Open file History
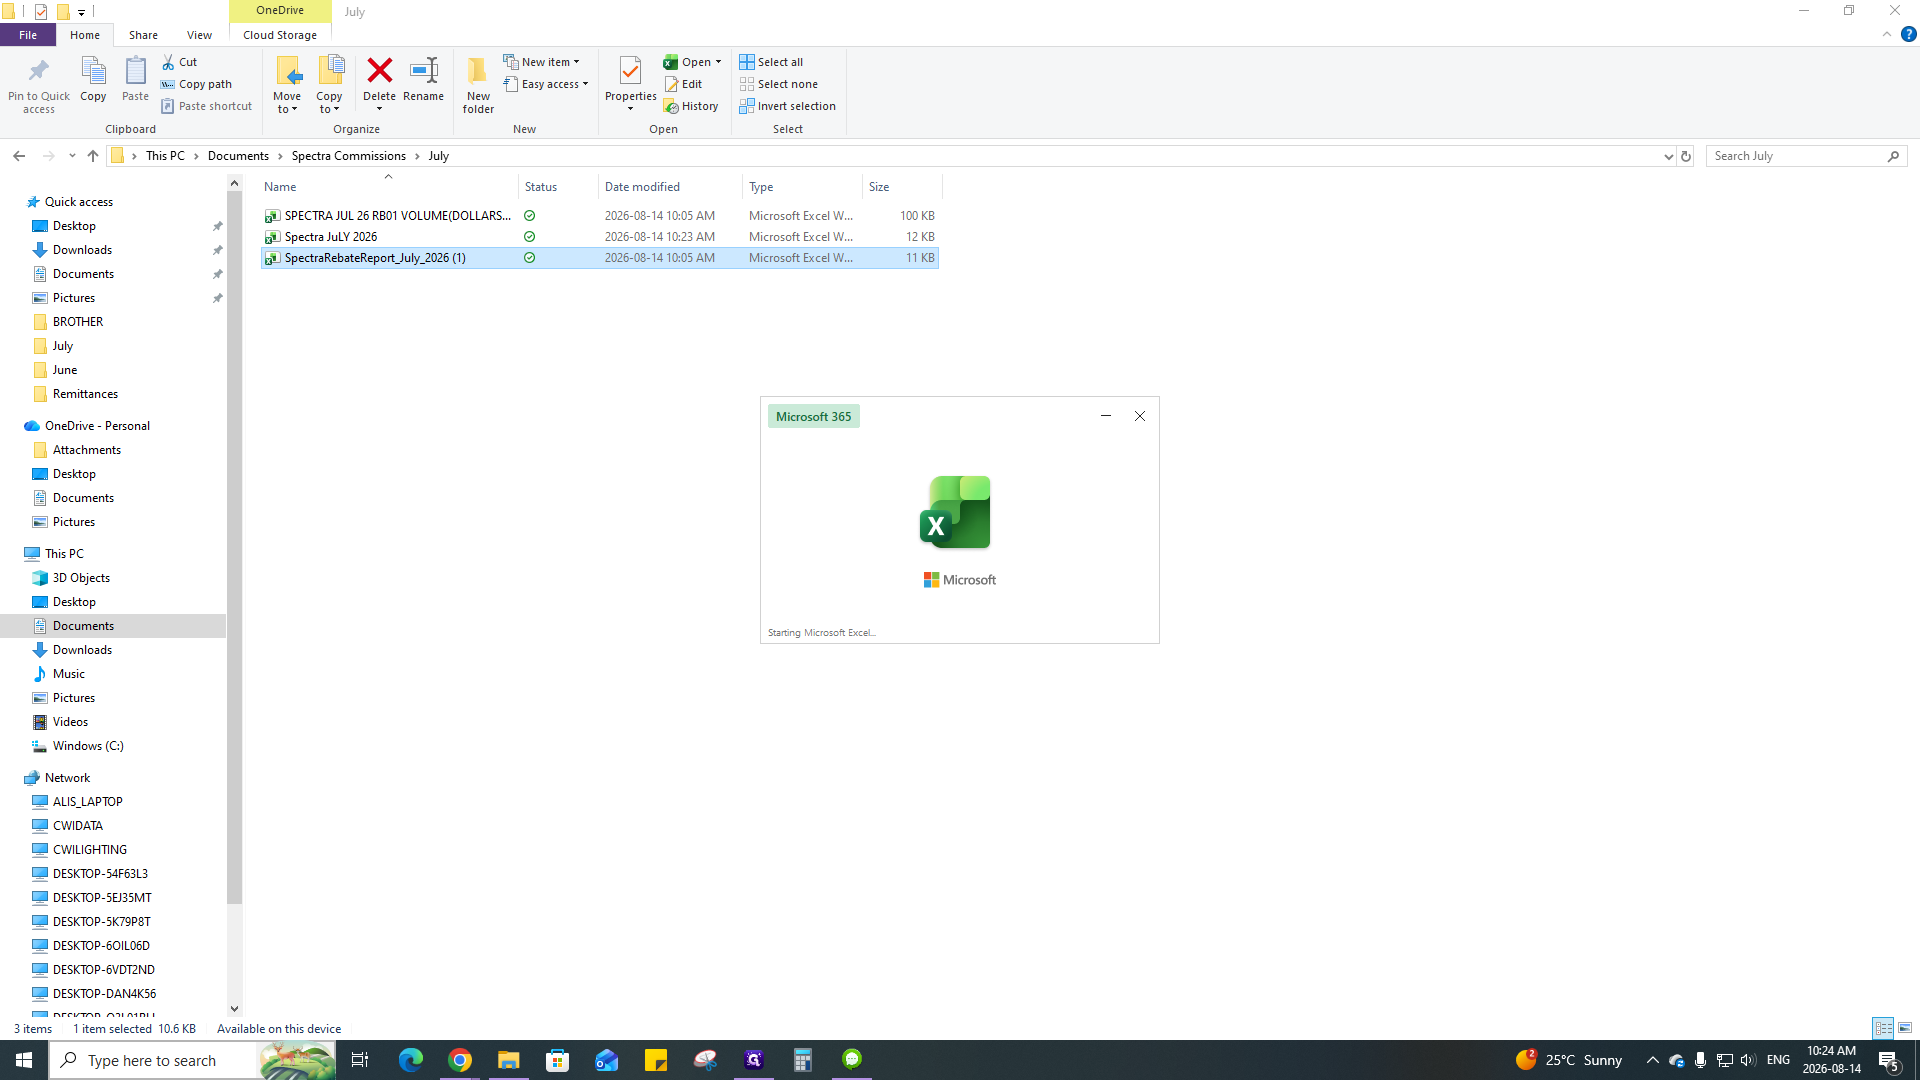Image resolution: width=1920 pixels, height=1080 pixels. (691, 106)
